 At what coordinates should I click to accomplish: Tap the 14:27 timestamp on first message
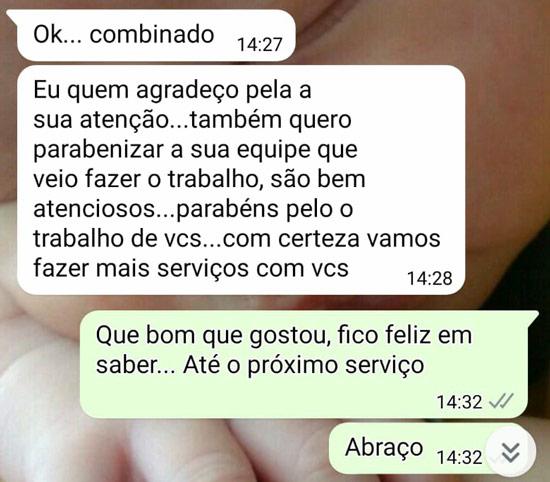click(260, 45)
